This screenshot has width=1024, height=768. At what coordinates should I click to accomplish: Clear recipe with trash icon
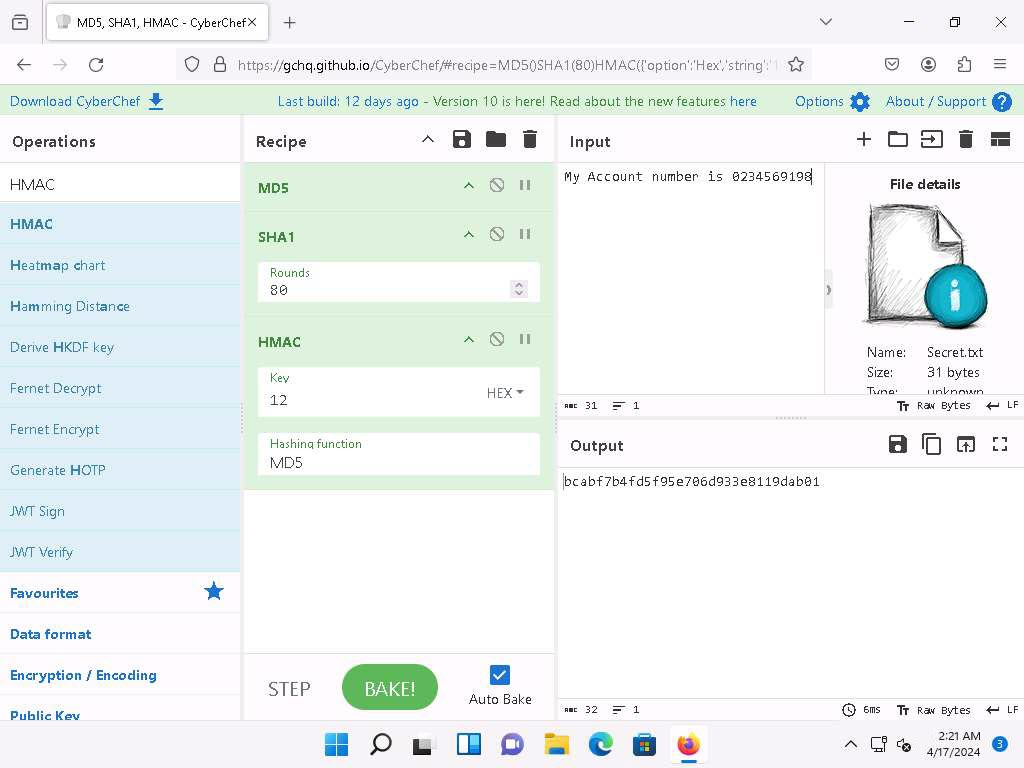click(530, 140)
